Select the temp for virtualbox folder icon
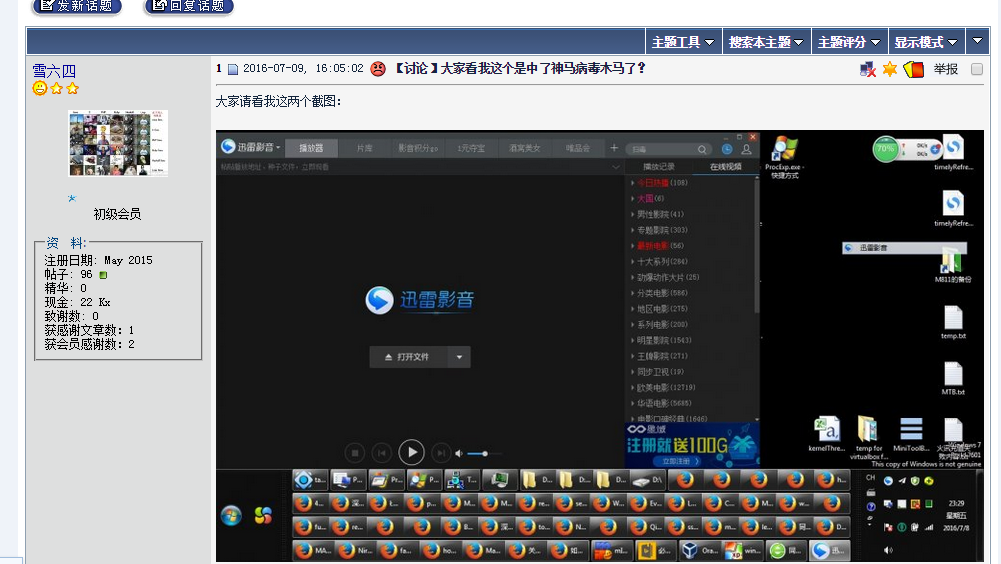 click(868, 438)
